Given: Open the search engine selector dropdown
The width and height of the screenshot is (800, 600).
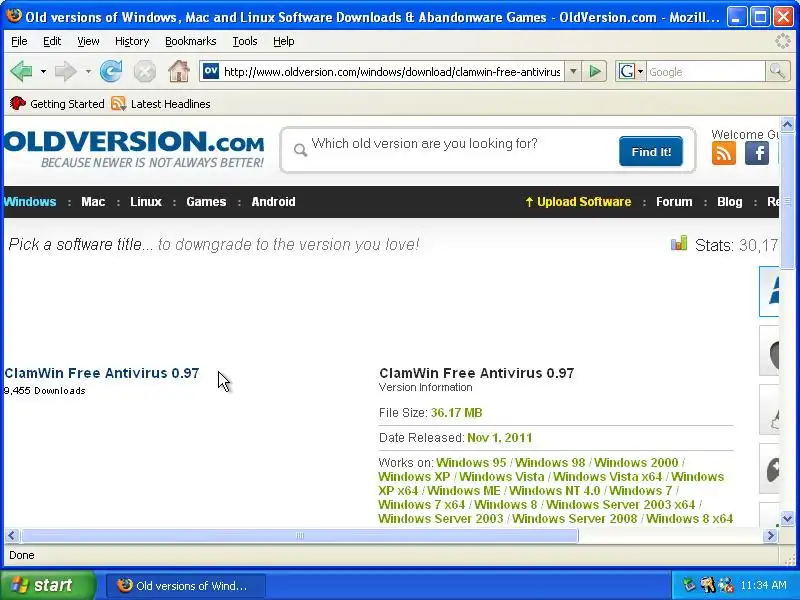Looking at the screenshot, I should pyautogui.click(x=640, y=71).
